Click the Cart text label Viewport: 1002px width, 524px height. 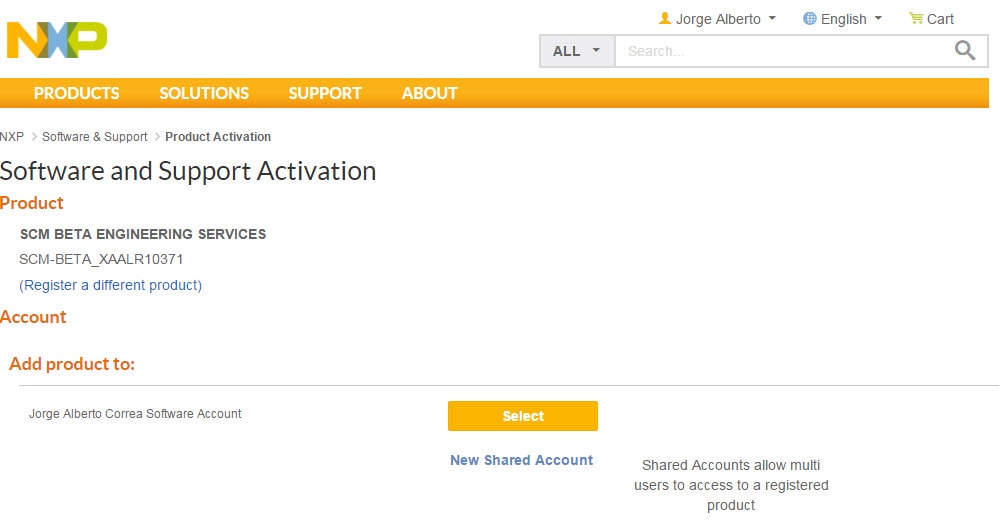(x=940, y=19)
